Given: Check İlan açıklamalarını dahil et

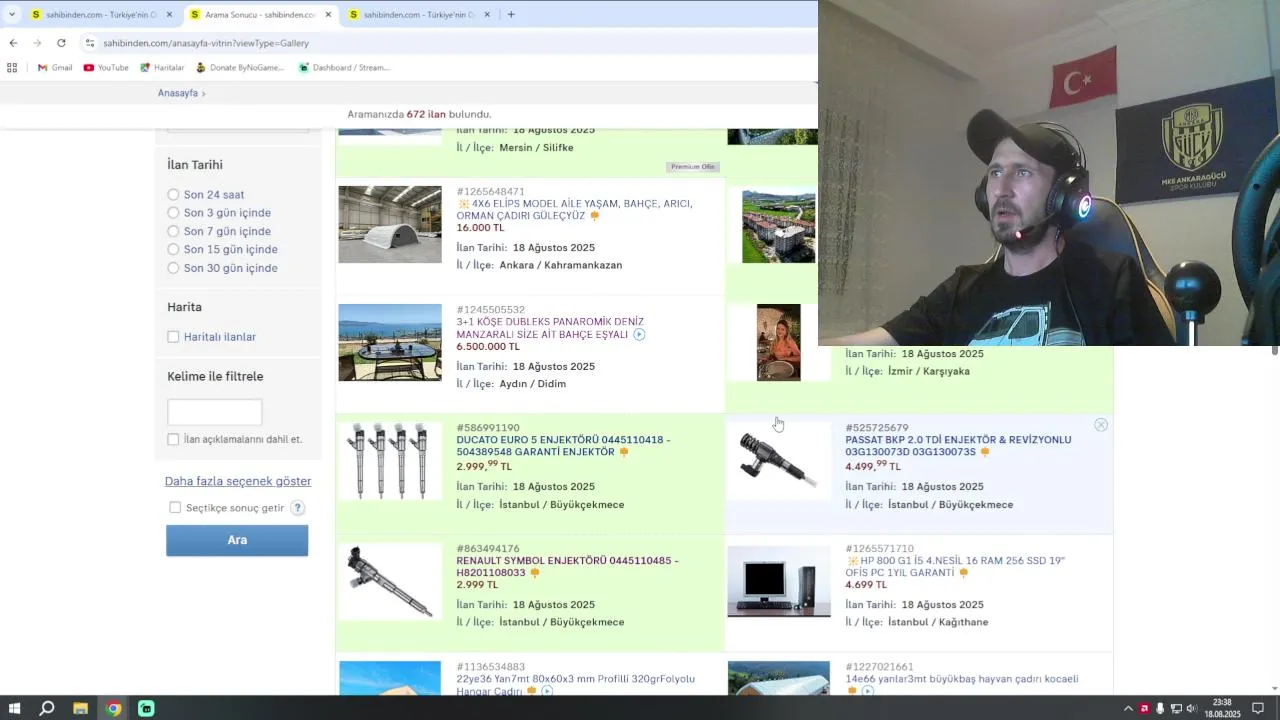Looking at the screenshot, I should pos(173,439).
